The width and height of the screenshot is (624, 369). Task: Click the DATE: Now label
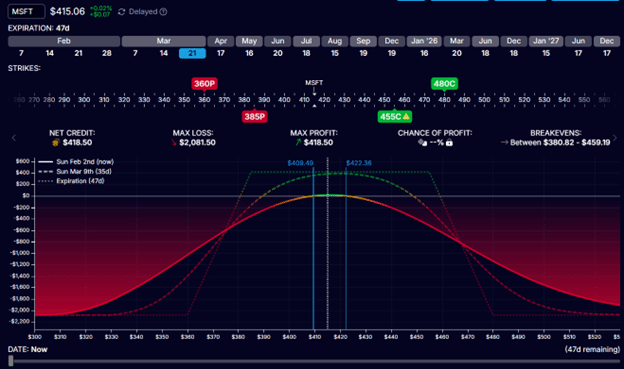point(27,349)
